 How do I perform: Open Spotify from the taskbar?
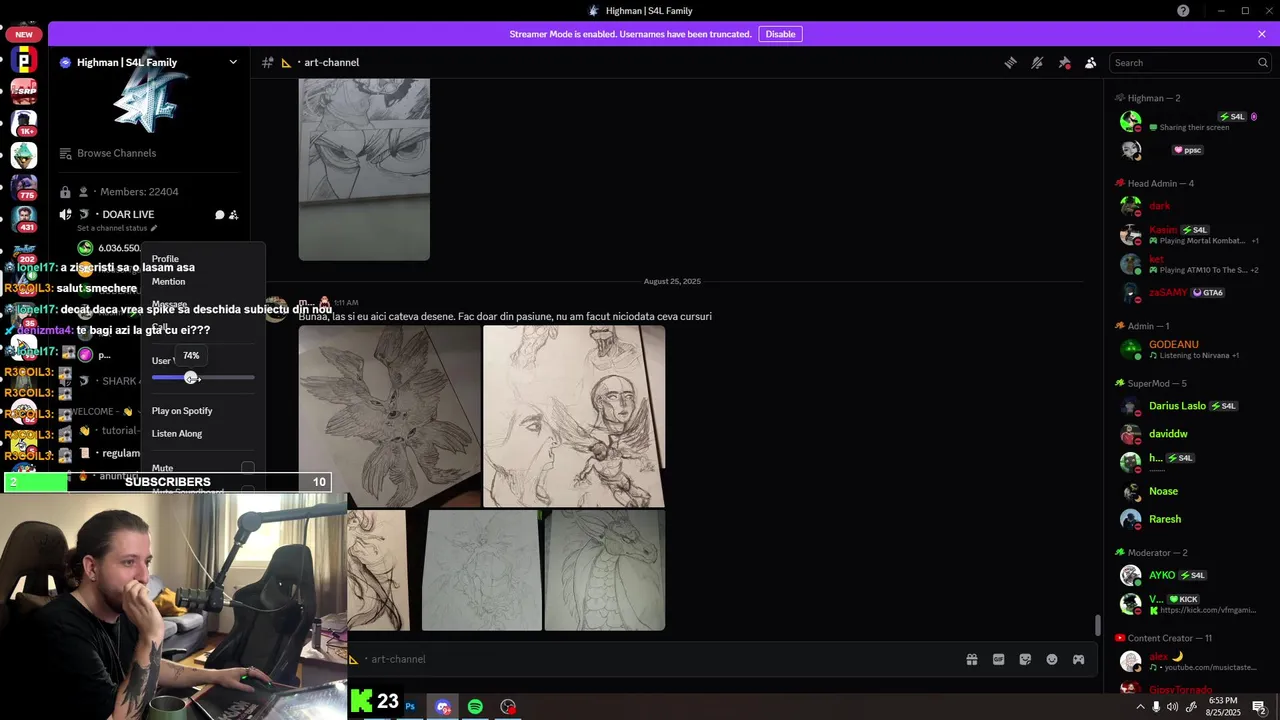pos(475,706)
